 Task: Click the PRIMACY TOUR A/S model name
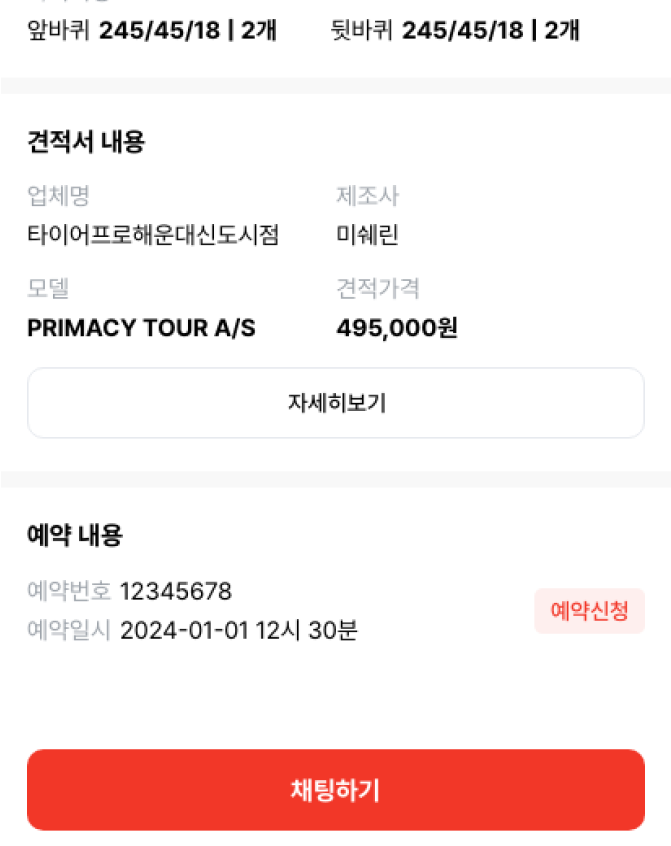[x=141, y=328]
